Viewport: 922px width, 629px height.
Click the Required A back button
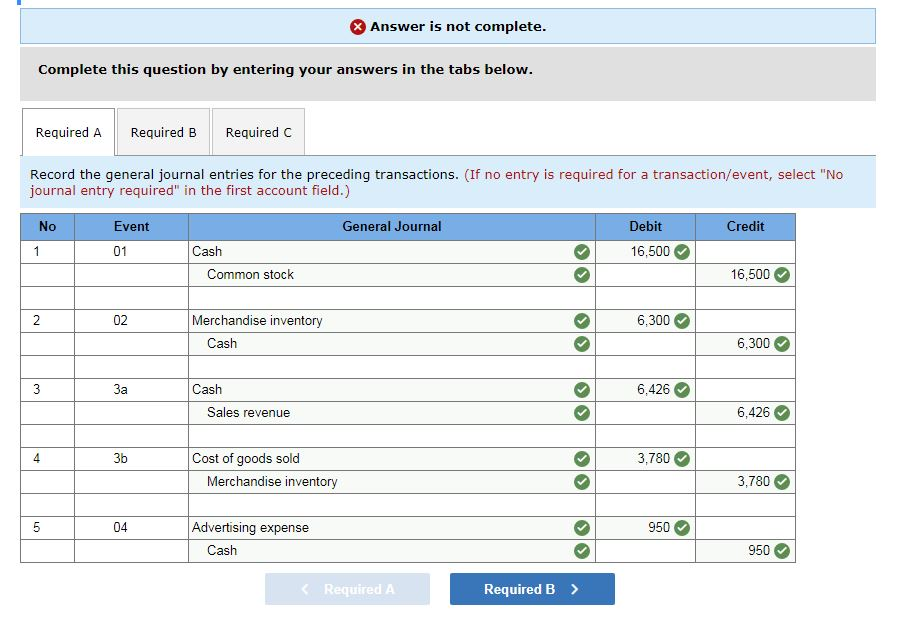click(347, 589)
